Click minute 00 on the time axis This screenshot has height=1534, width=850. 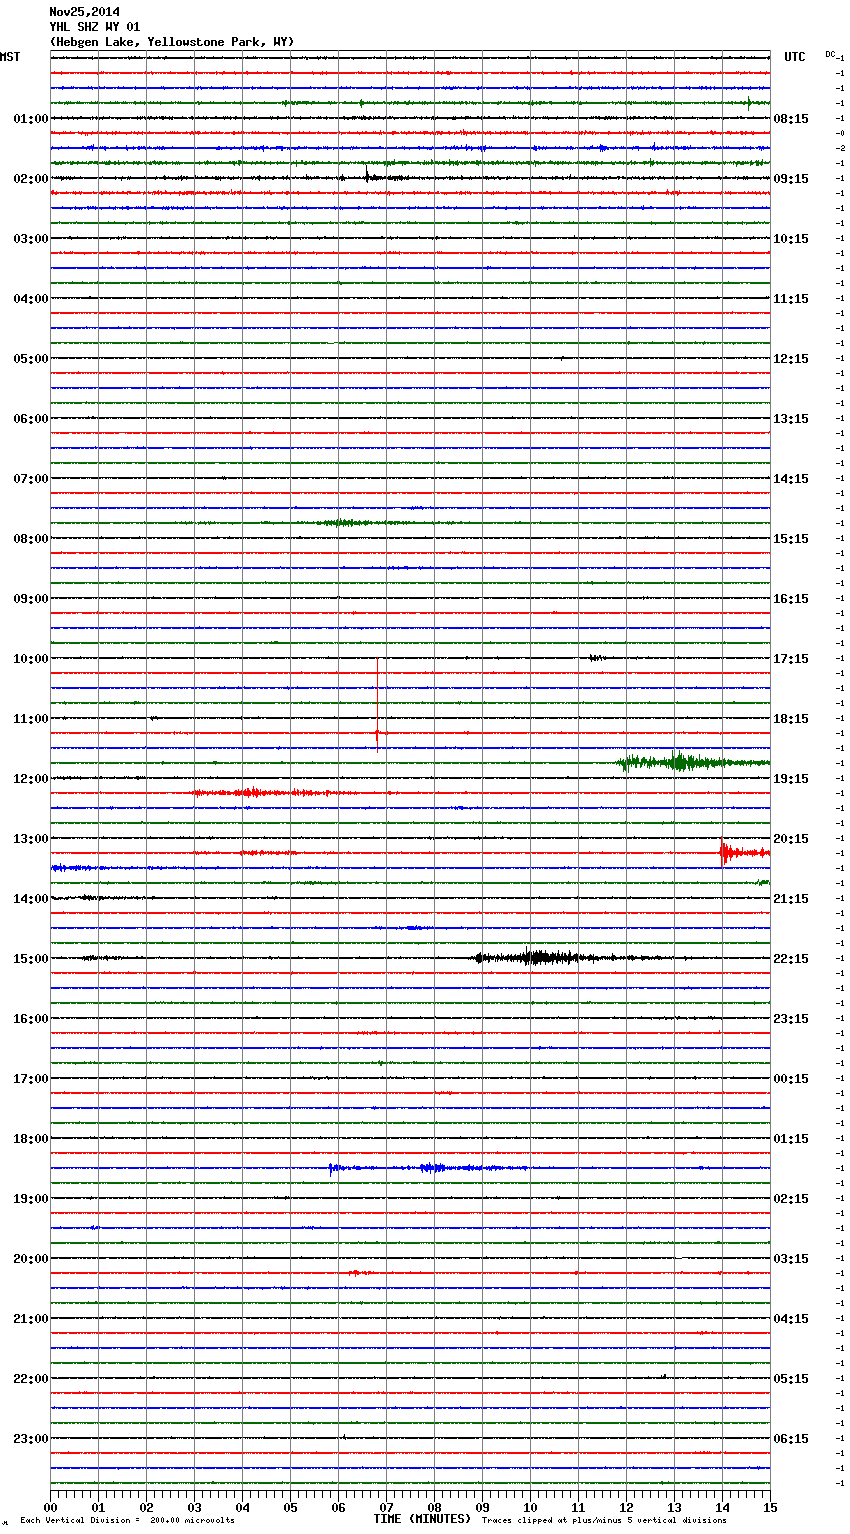[50, 1507]
